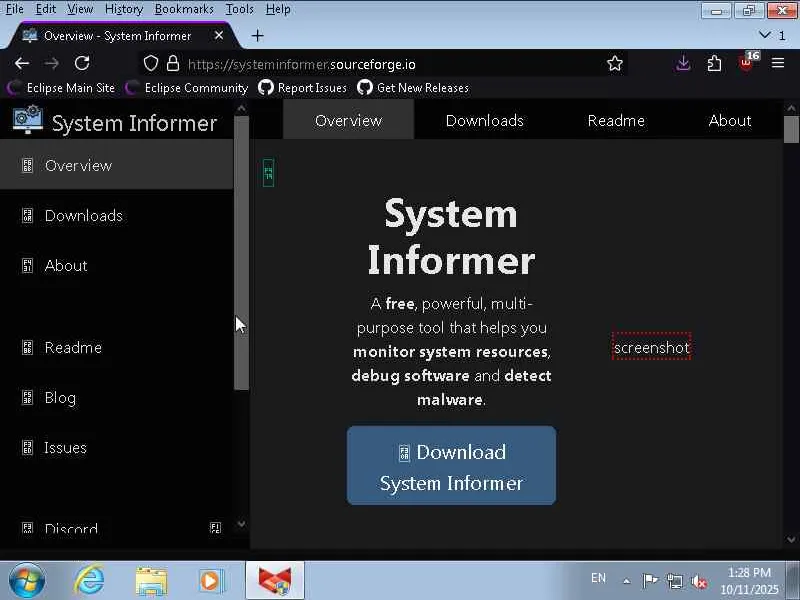Open the Help menu
Viewport: 800px width, 600px height.
pos(278,9)
